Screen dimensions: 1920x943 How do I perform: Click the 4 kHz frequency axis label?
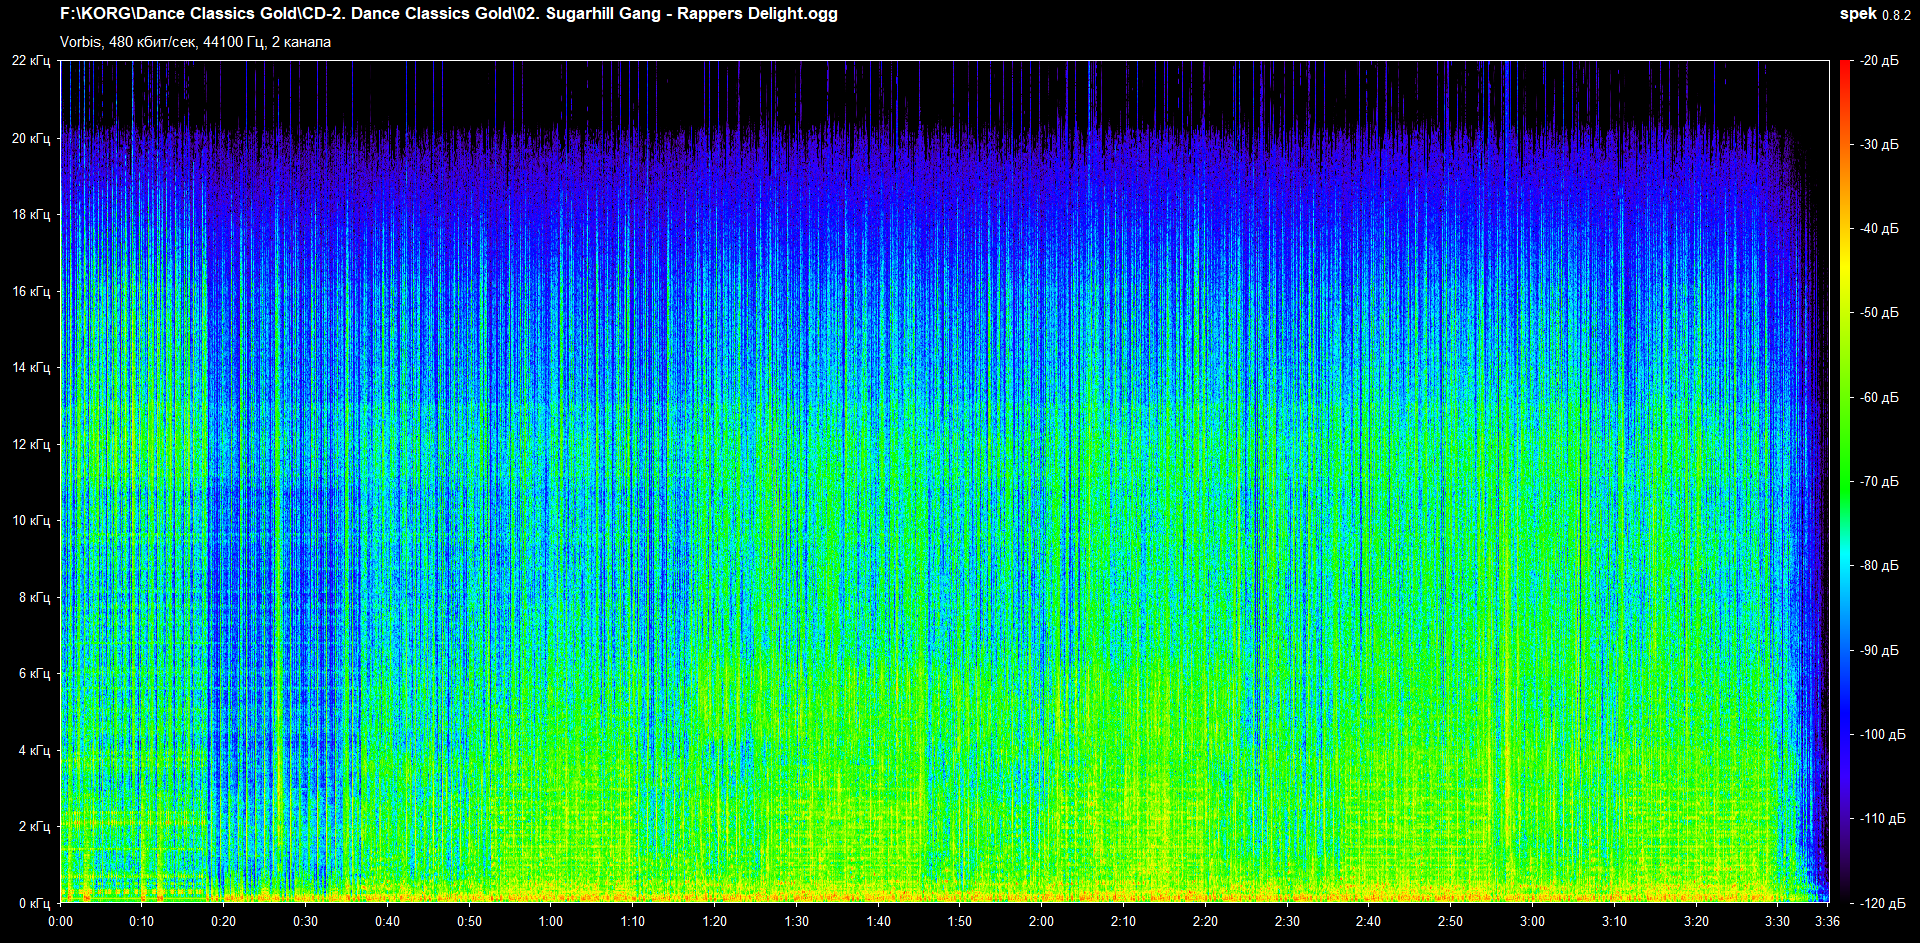[34, 750]
